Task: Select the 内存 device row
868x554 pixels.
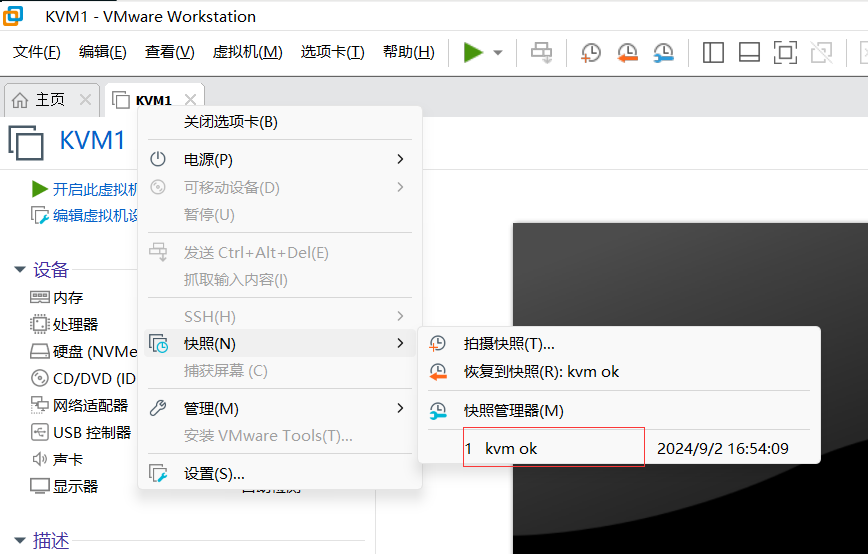Action: point(56,298)
